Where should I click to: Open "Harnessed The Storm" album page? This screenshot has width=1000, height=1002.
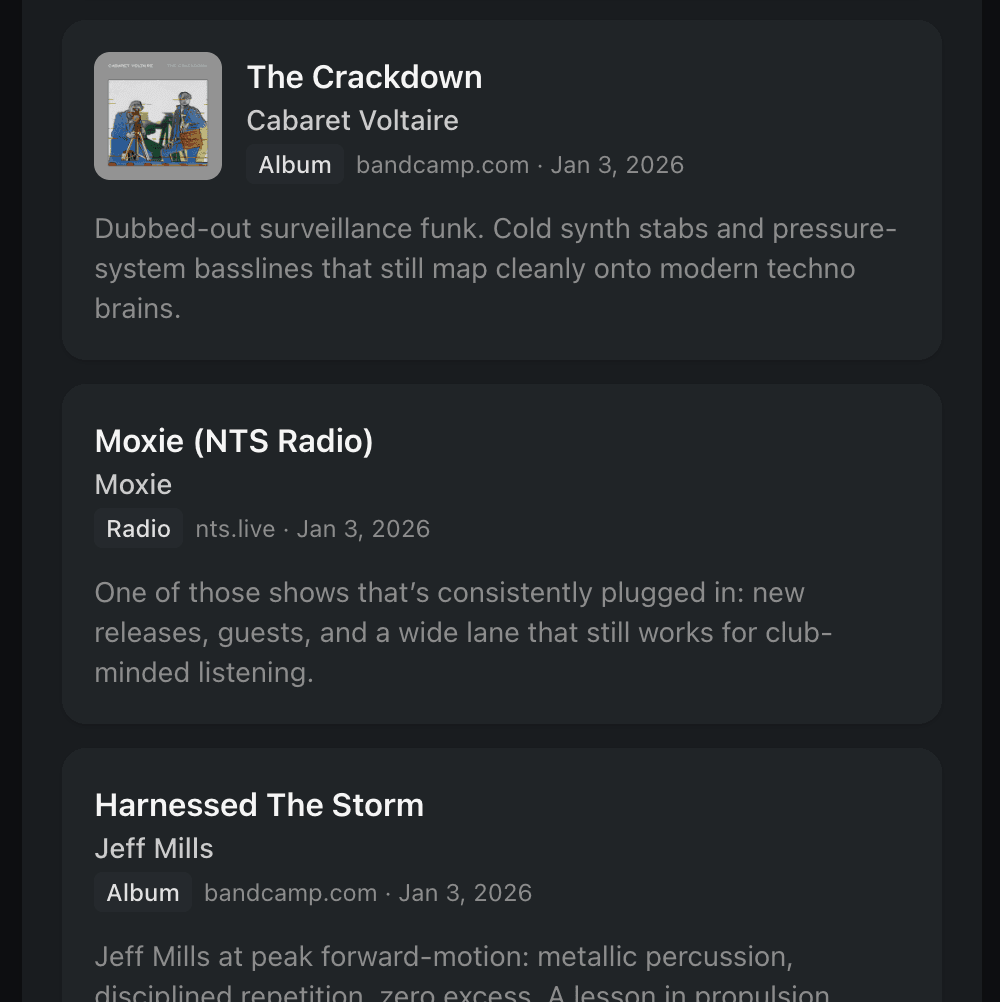point(259,804)
